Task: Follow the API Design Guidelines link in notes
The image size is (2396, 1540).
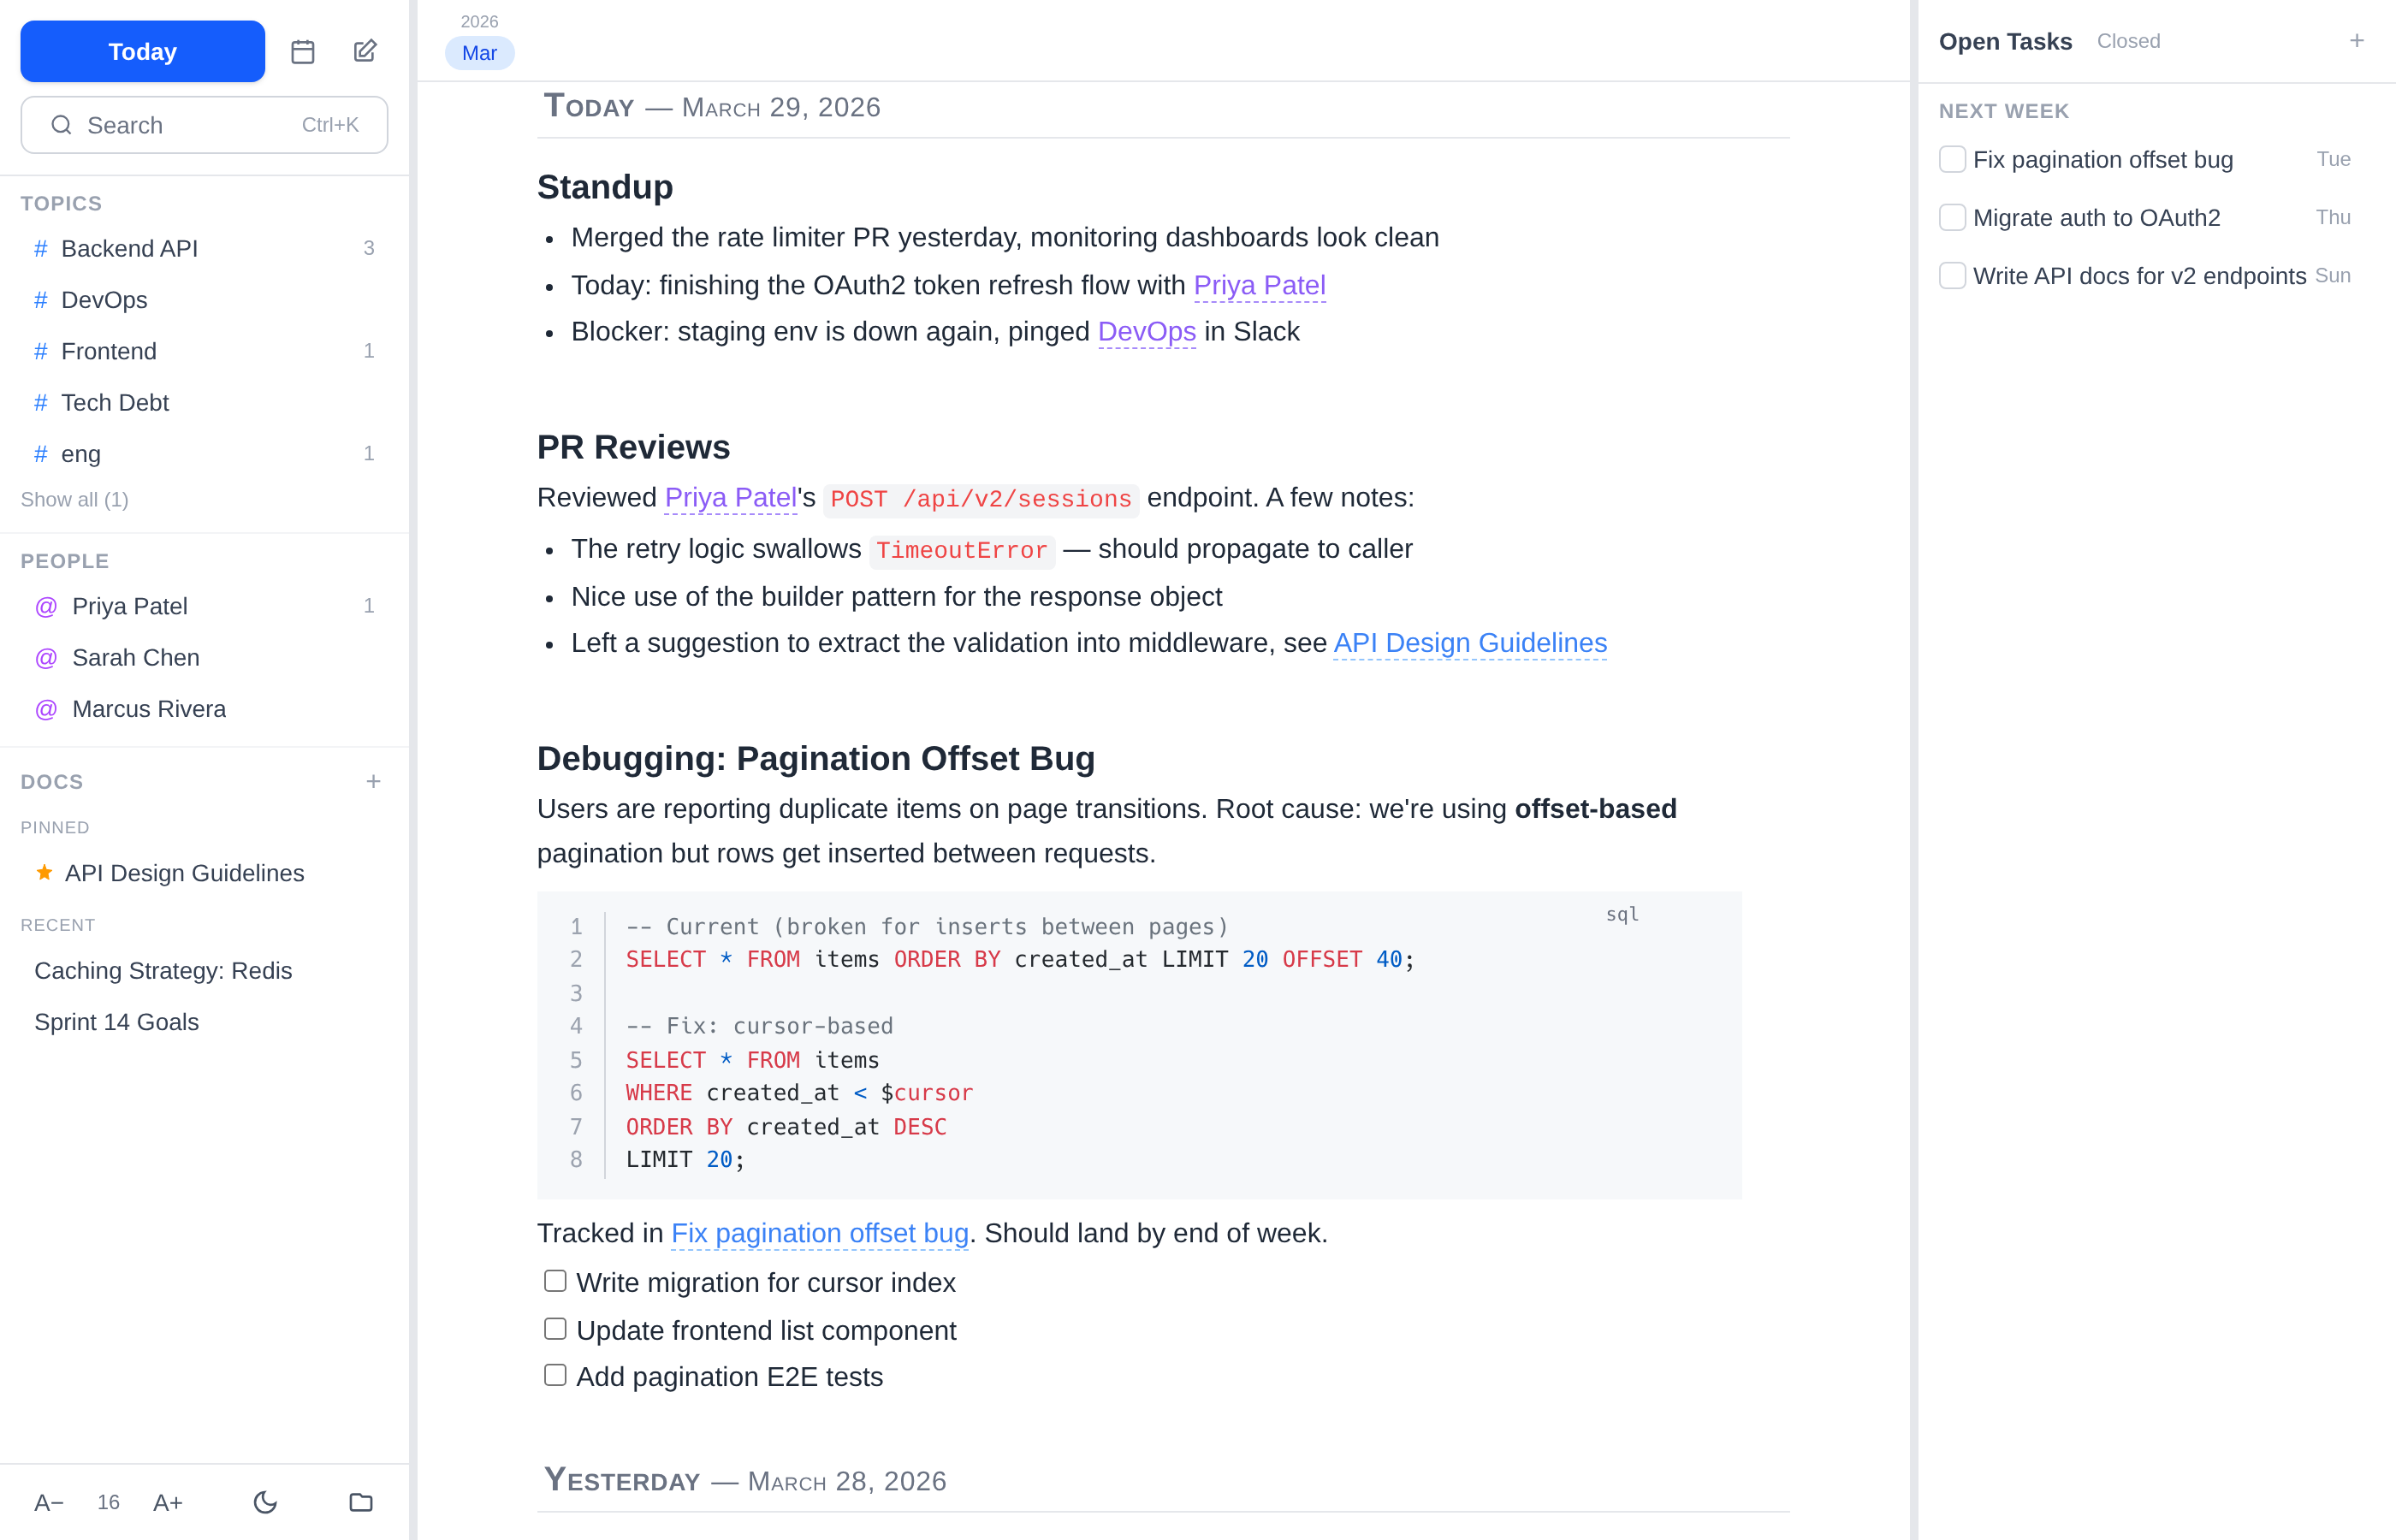Action: (x=1469, y=643)
